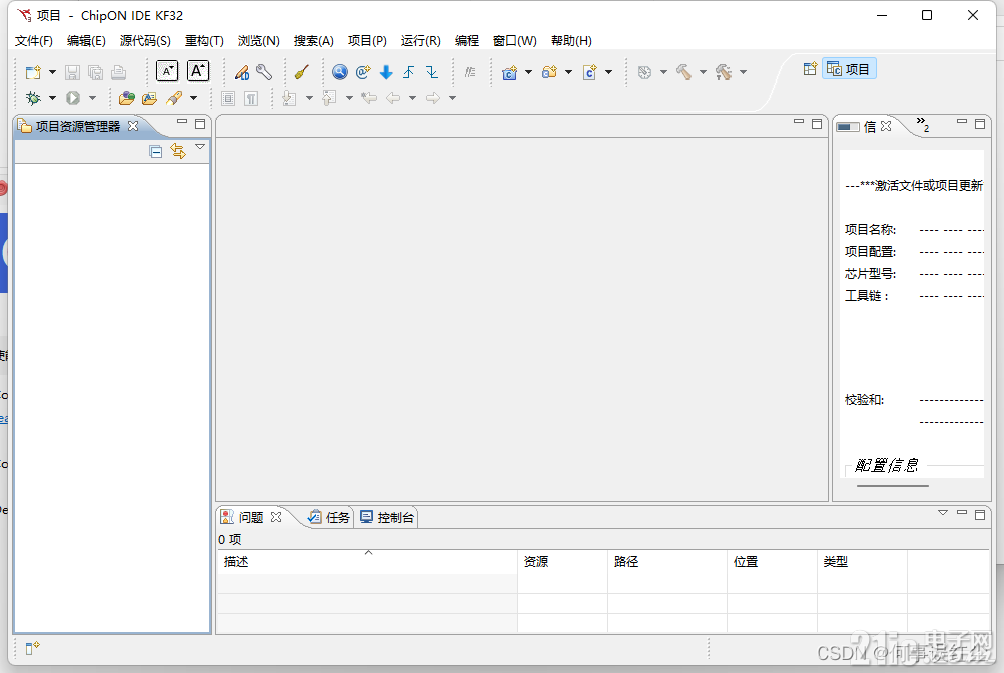The height and width of the screenshot is (673, 1004).
Task: Toggle the show whitespace pilcrow icon
Action: coord(252,99)
